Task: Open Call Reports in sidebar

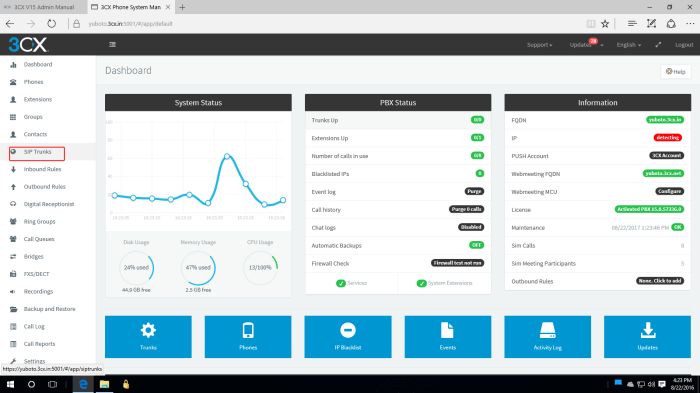Action: pyautogui.click(x=39, y=343)
